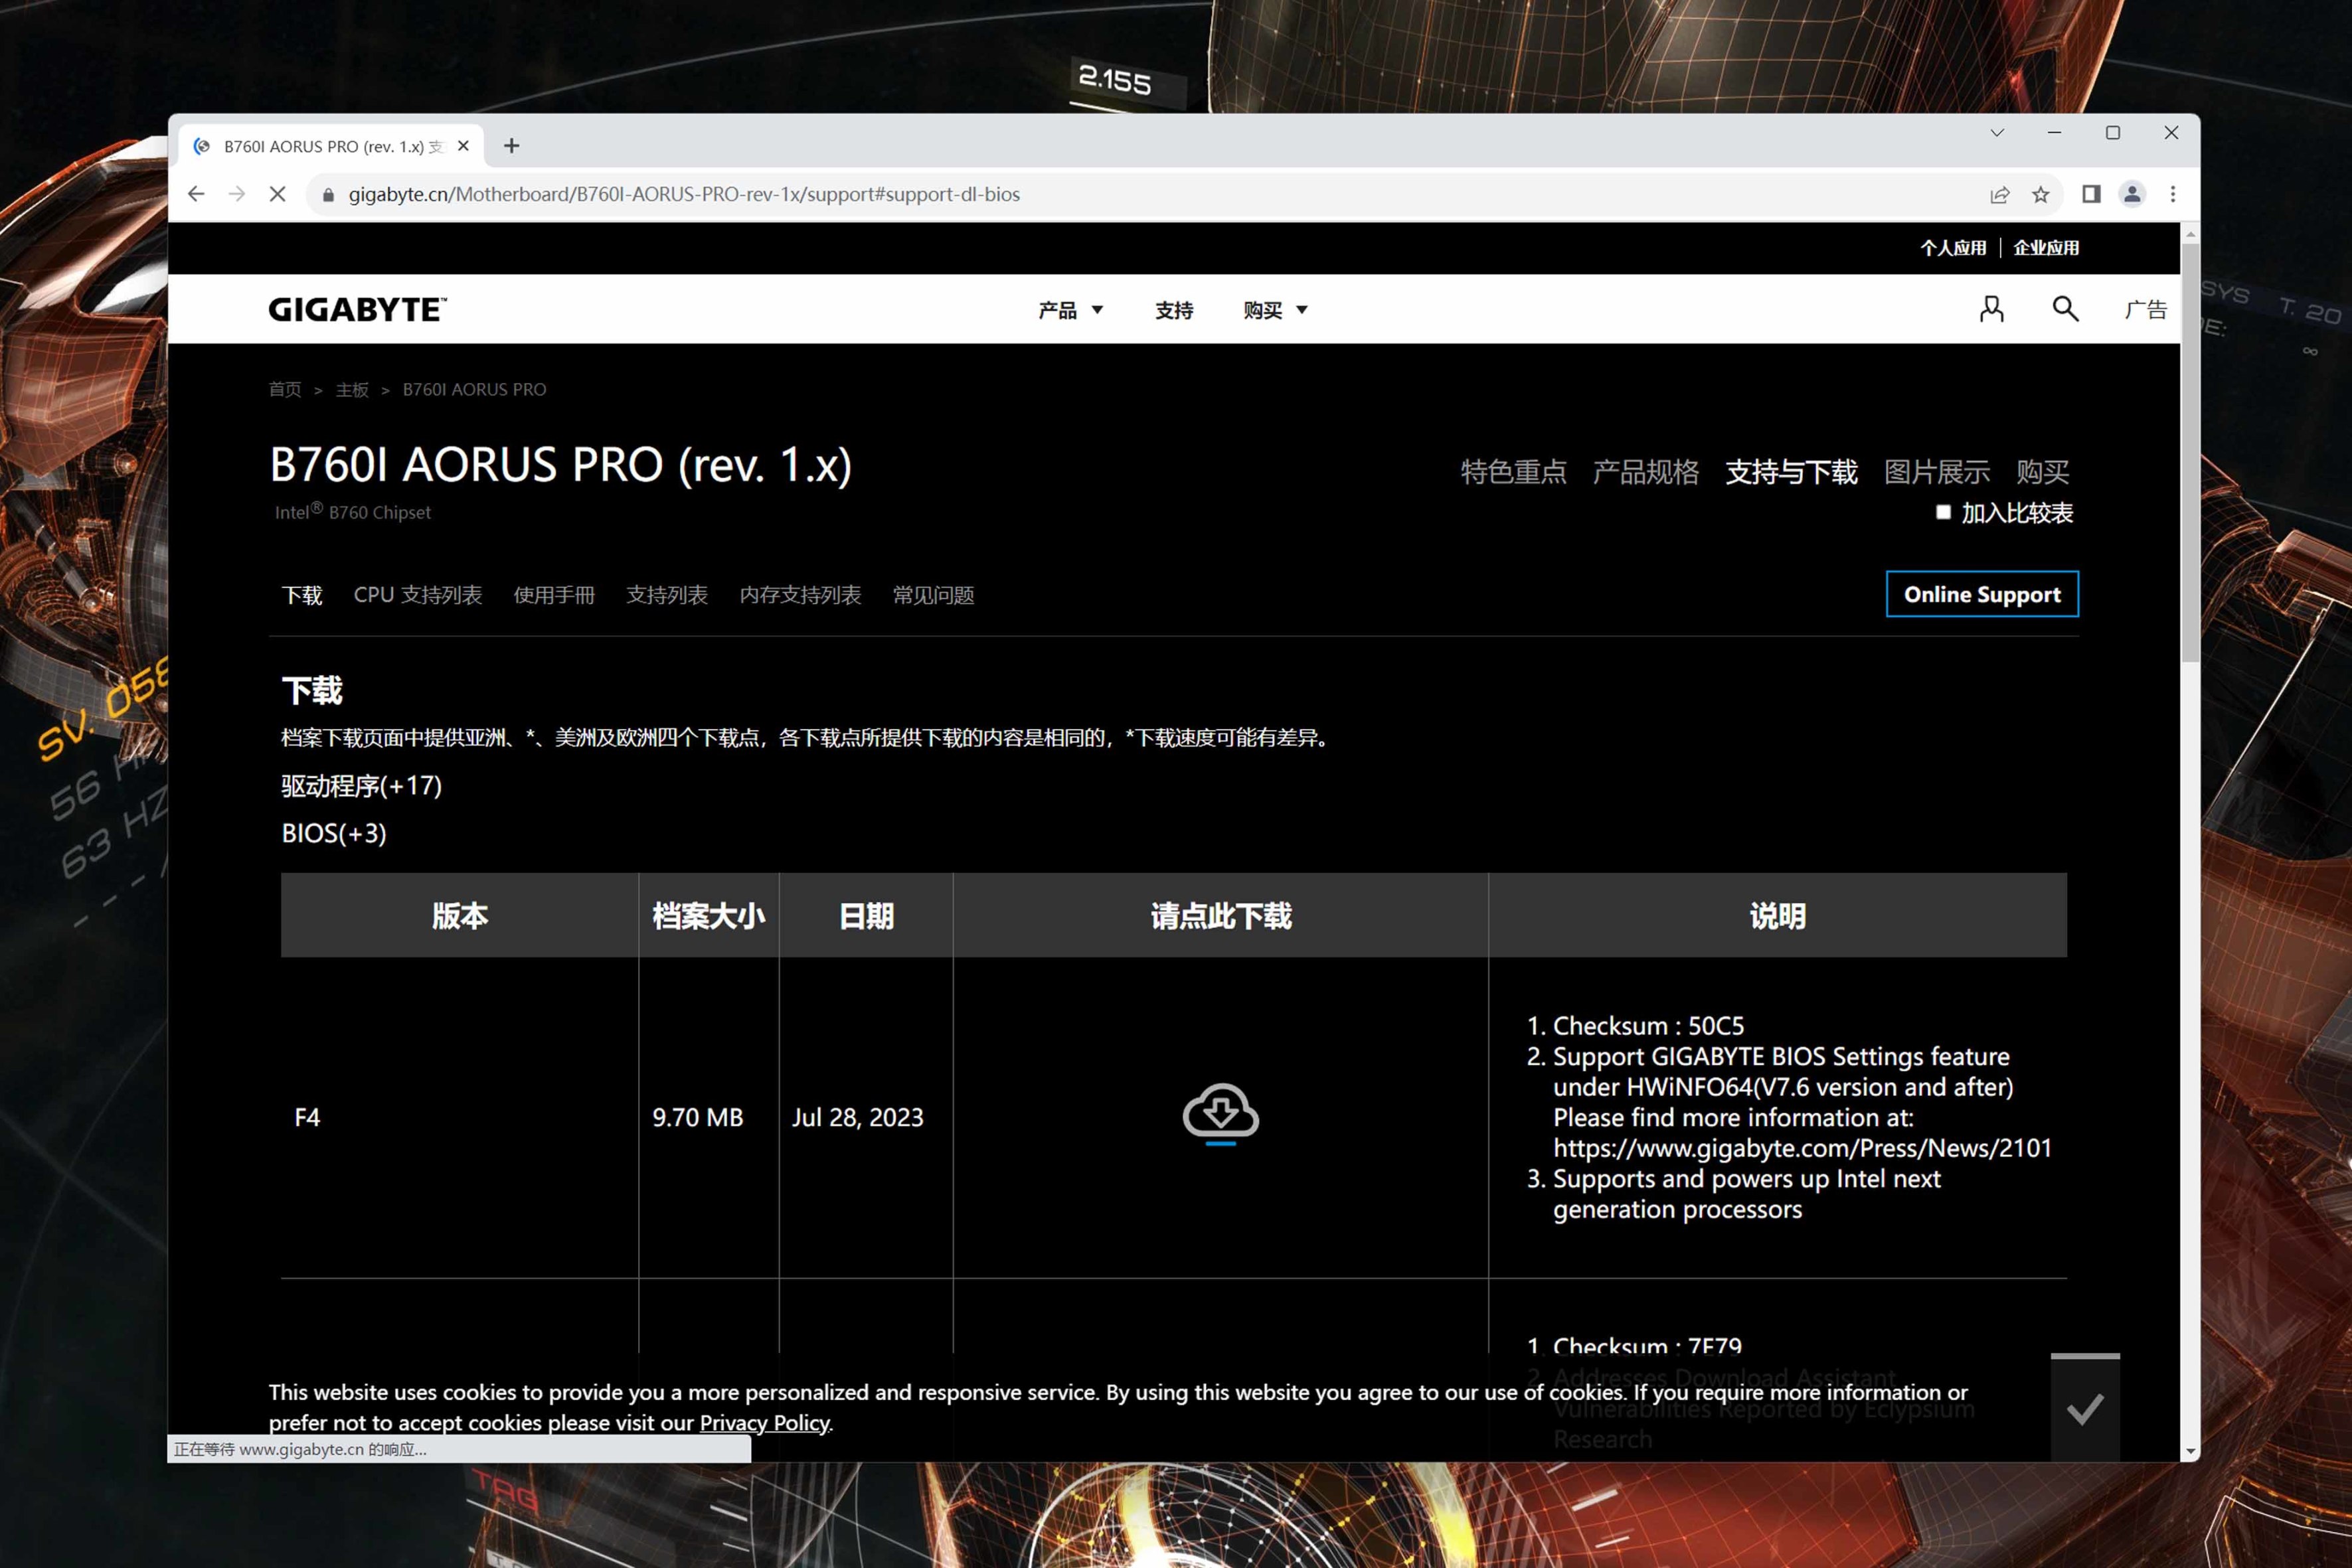Collapse the BIOS(+3) section
Viewport: 2352px width, 1568px height.
334,833
